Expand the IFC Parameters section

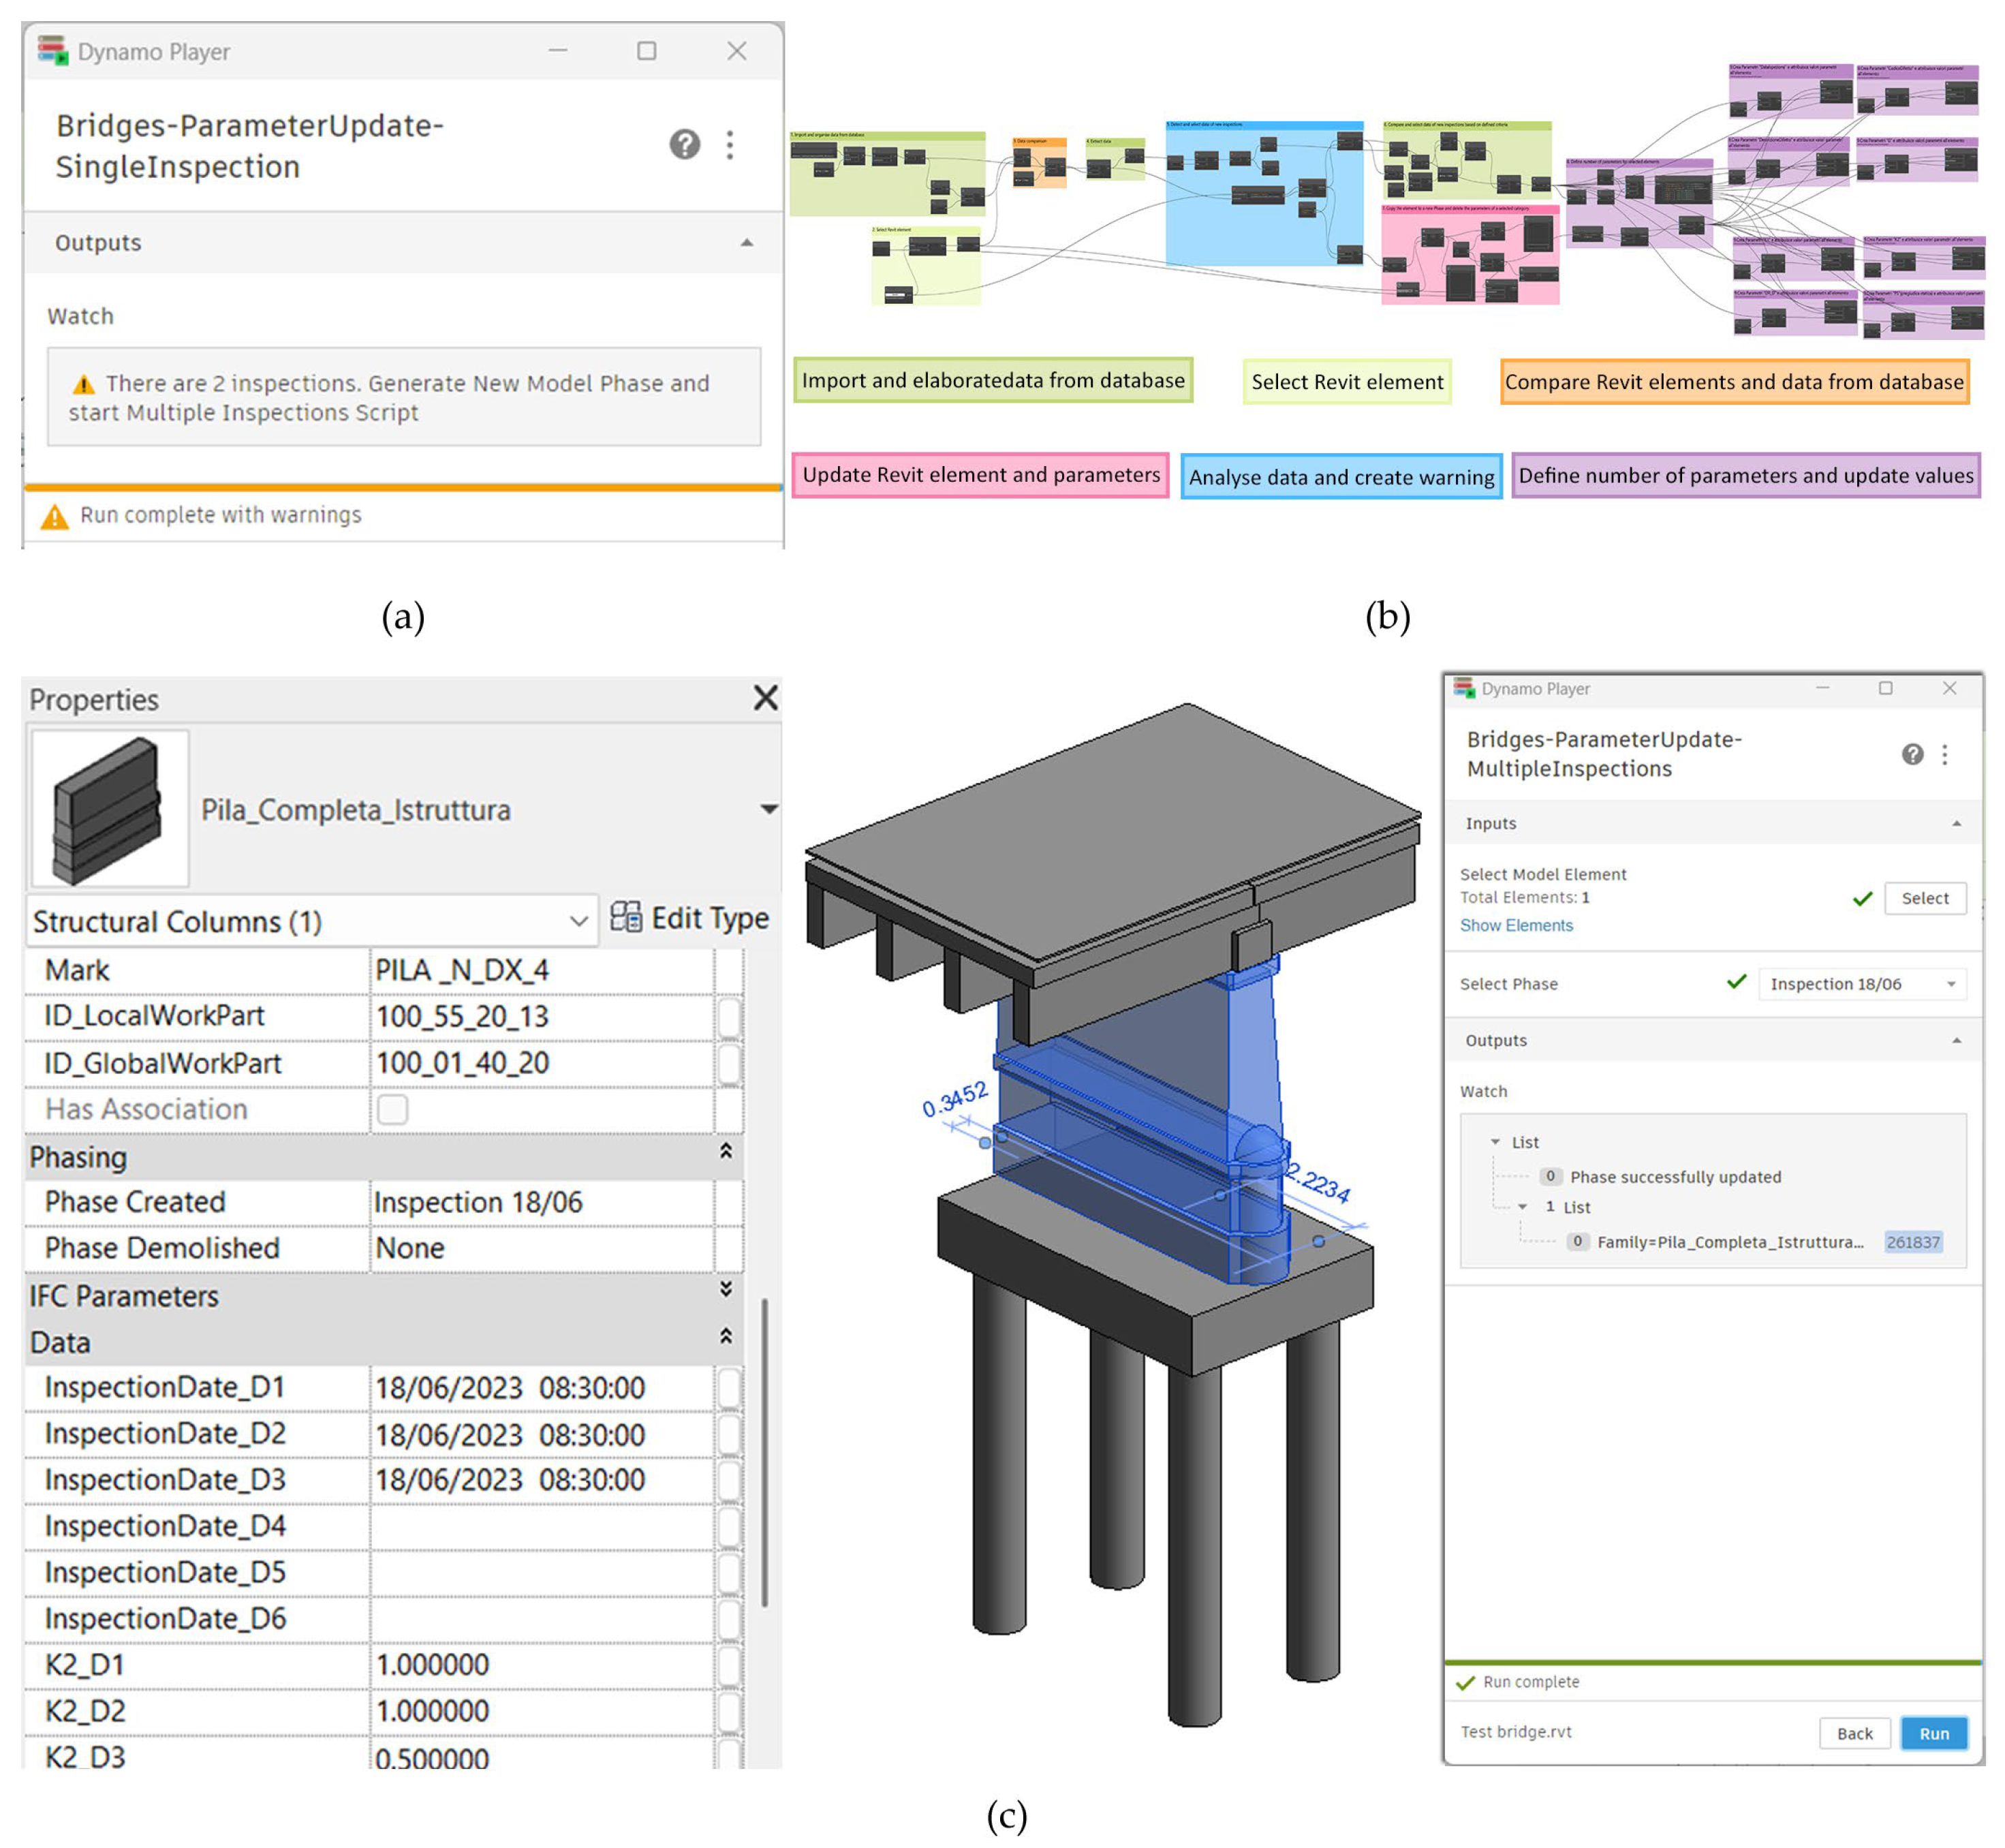(x=726, y=1289)
